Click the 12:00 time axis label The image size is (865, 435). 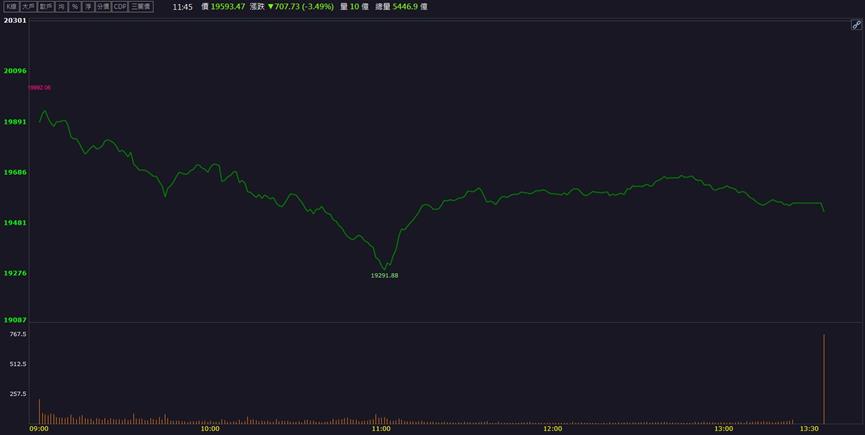[x=552, y=428]
